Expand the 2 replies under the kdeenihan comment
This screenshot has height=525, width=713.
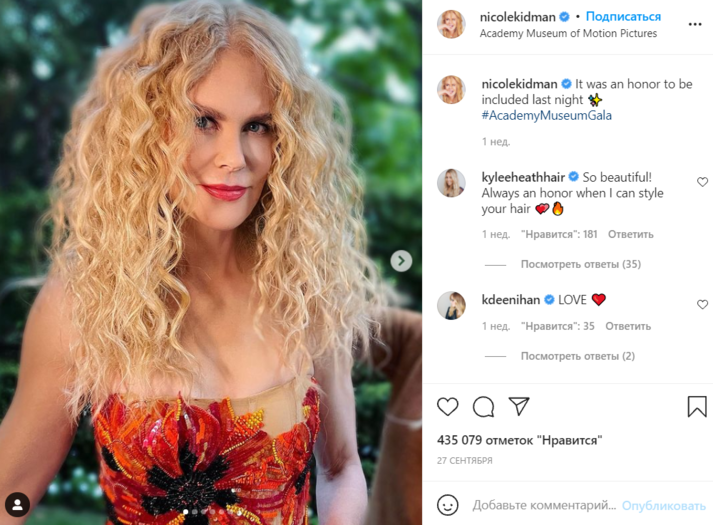click(577, 356)
